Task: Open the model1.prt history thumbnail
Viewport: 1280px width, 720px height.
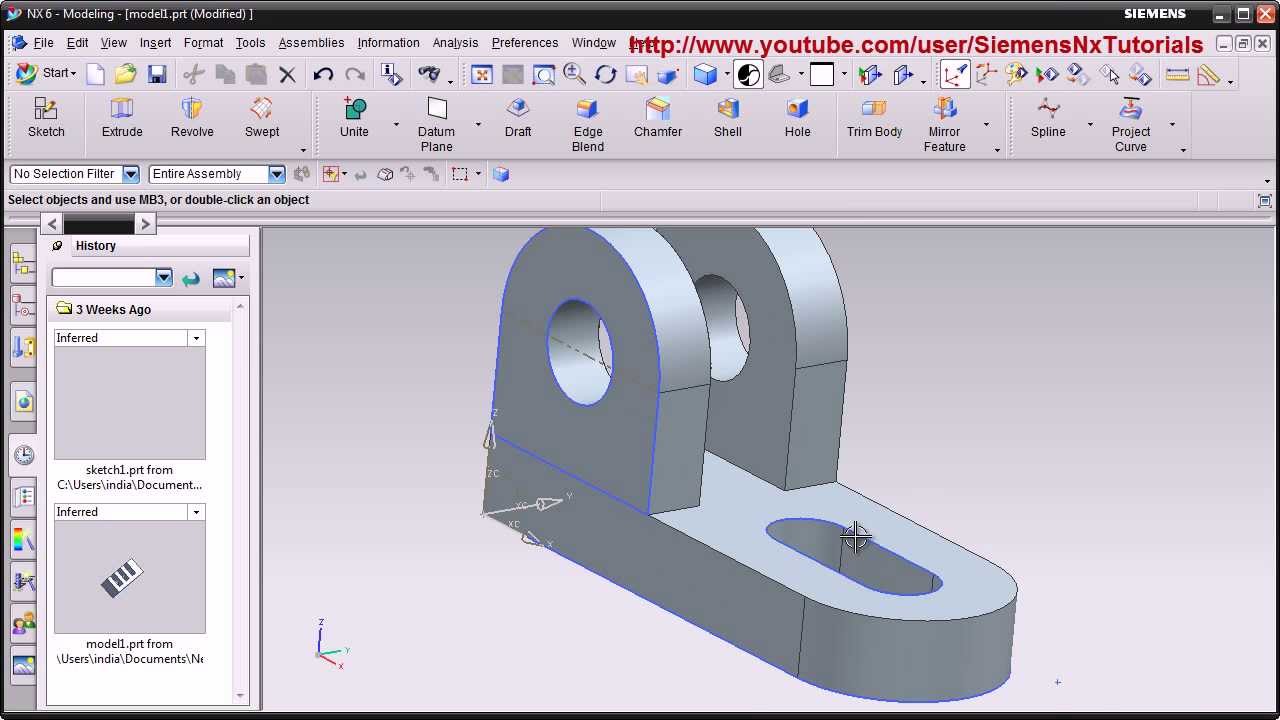Action: point(130,578)
